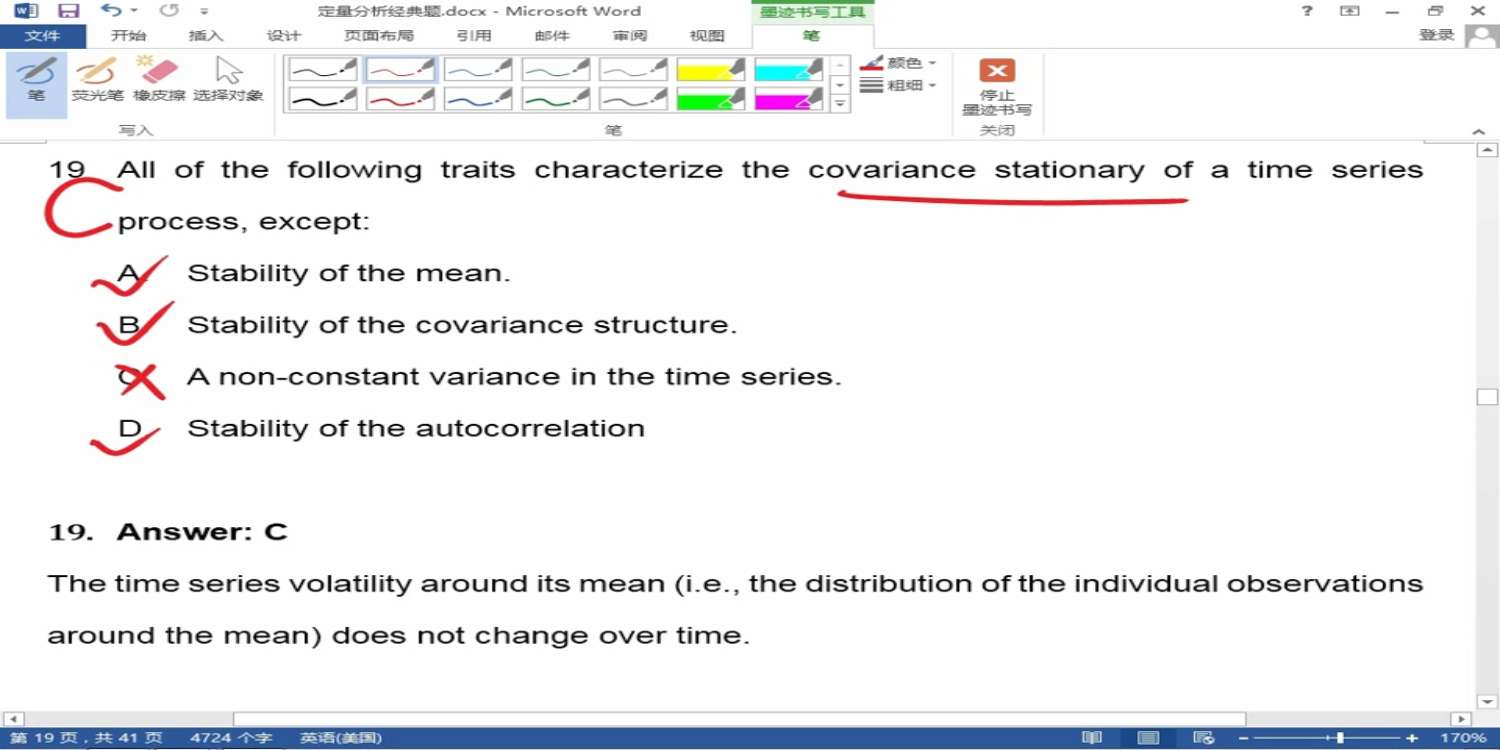
Task: Switch to Read Mode view
Action: (1092, 738)
